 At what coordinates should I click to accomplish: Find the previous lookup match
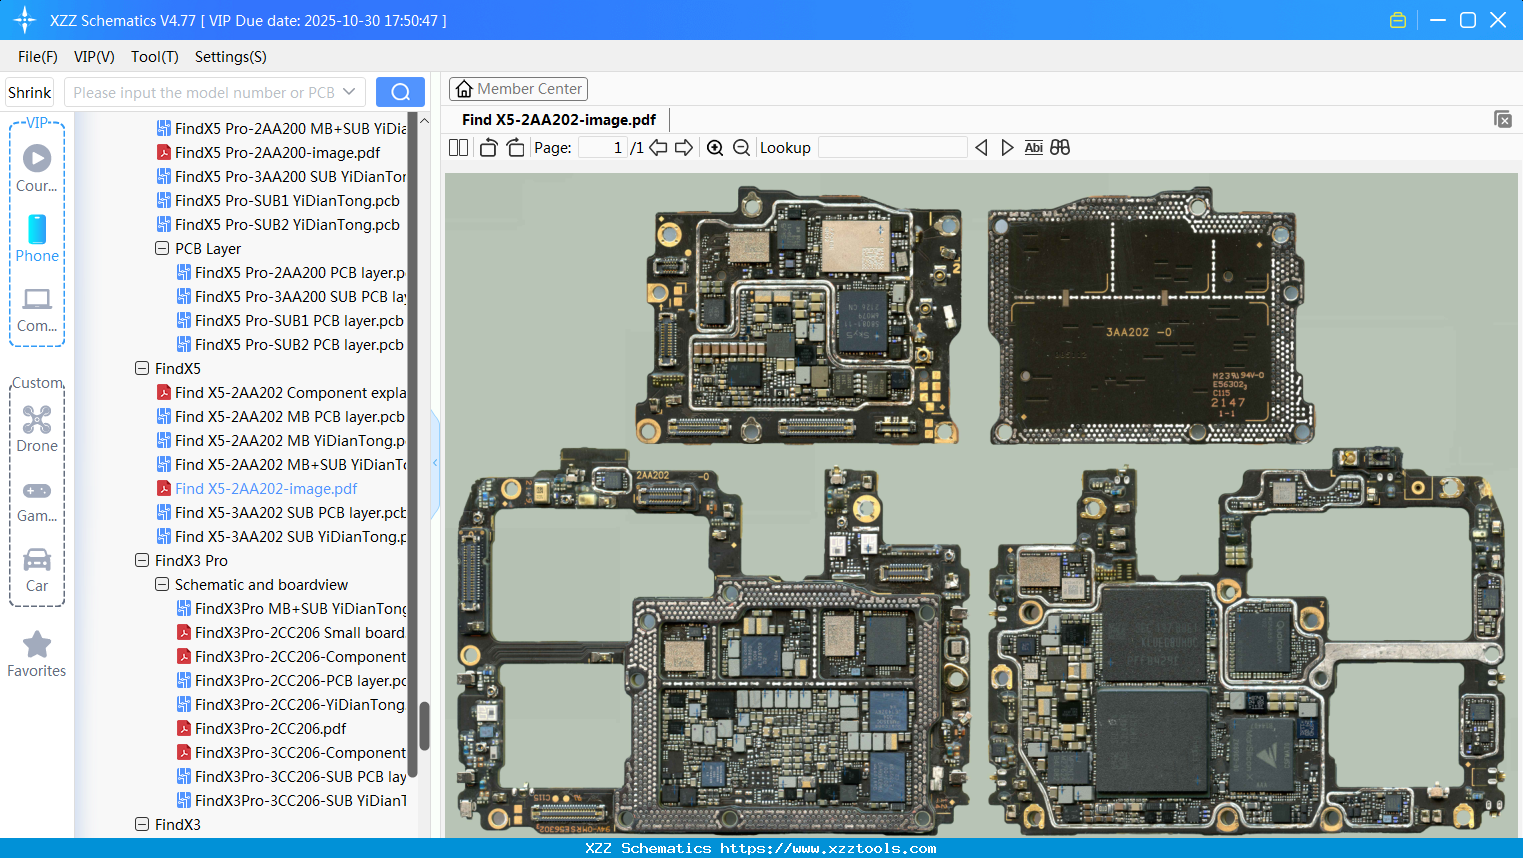[981, 148]
